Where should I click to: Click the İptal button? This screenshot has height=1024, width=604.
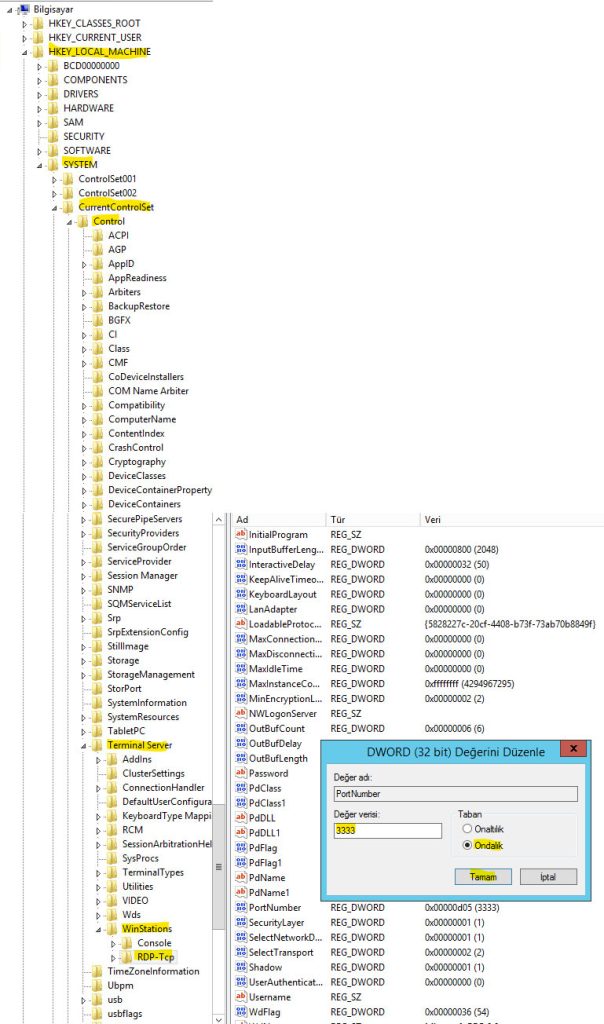(548, 876)
